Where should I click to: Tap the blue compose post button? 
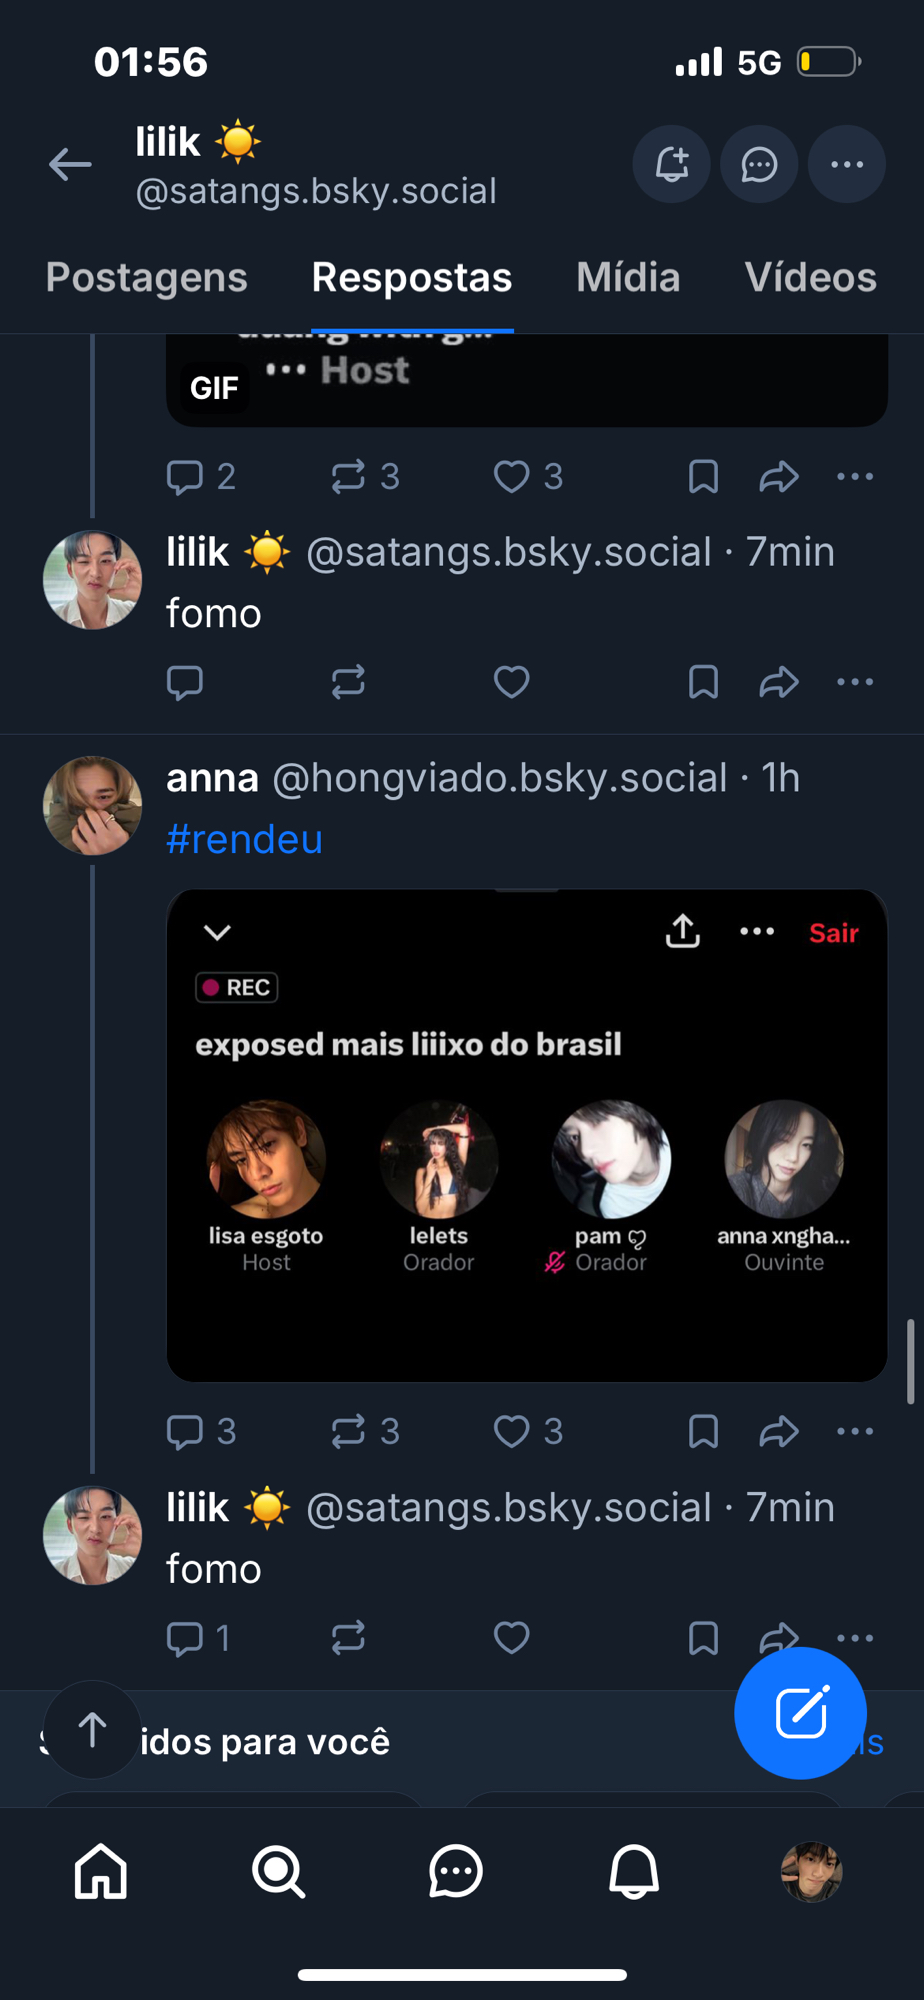(x=800, y=1713)
